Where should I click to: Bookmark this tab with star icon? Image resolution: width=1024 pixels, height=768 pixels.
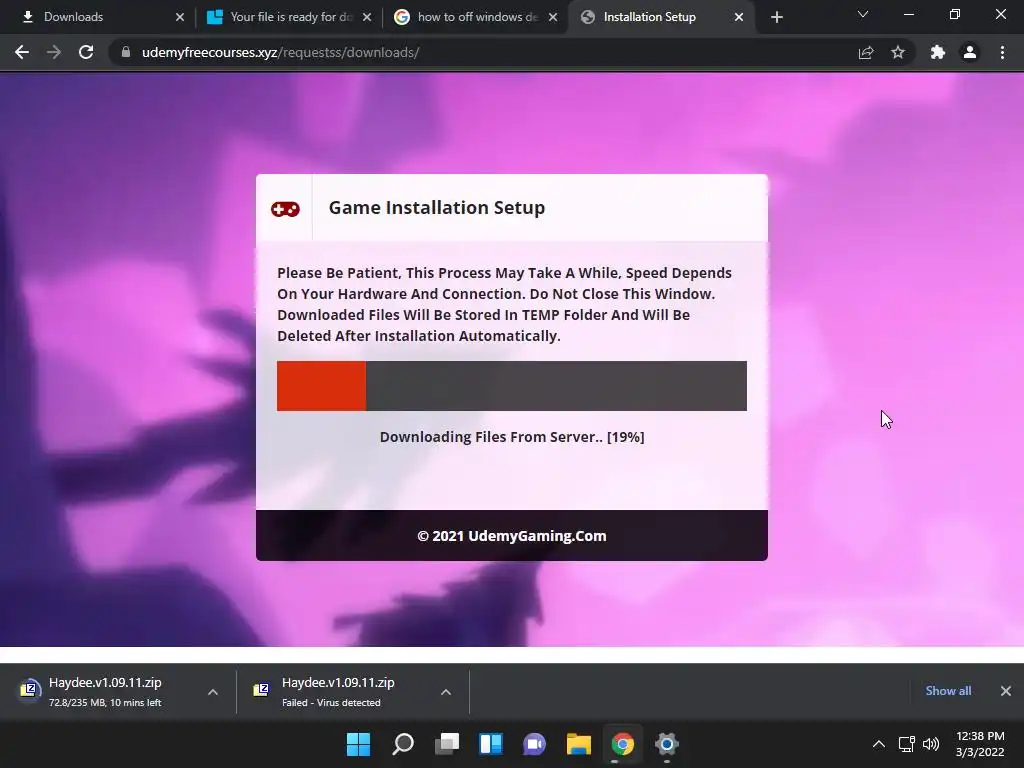898,52
